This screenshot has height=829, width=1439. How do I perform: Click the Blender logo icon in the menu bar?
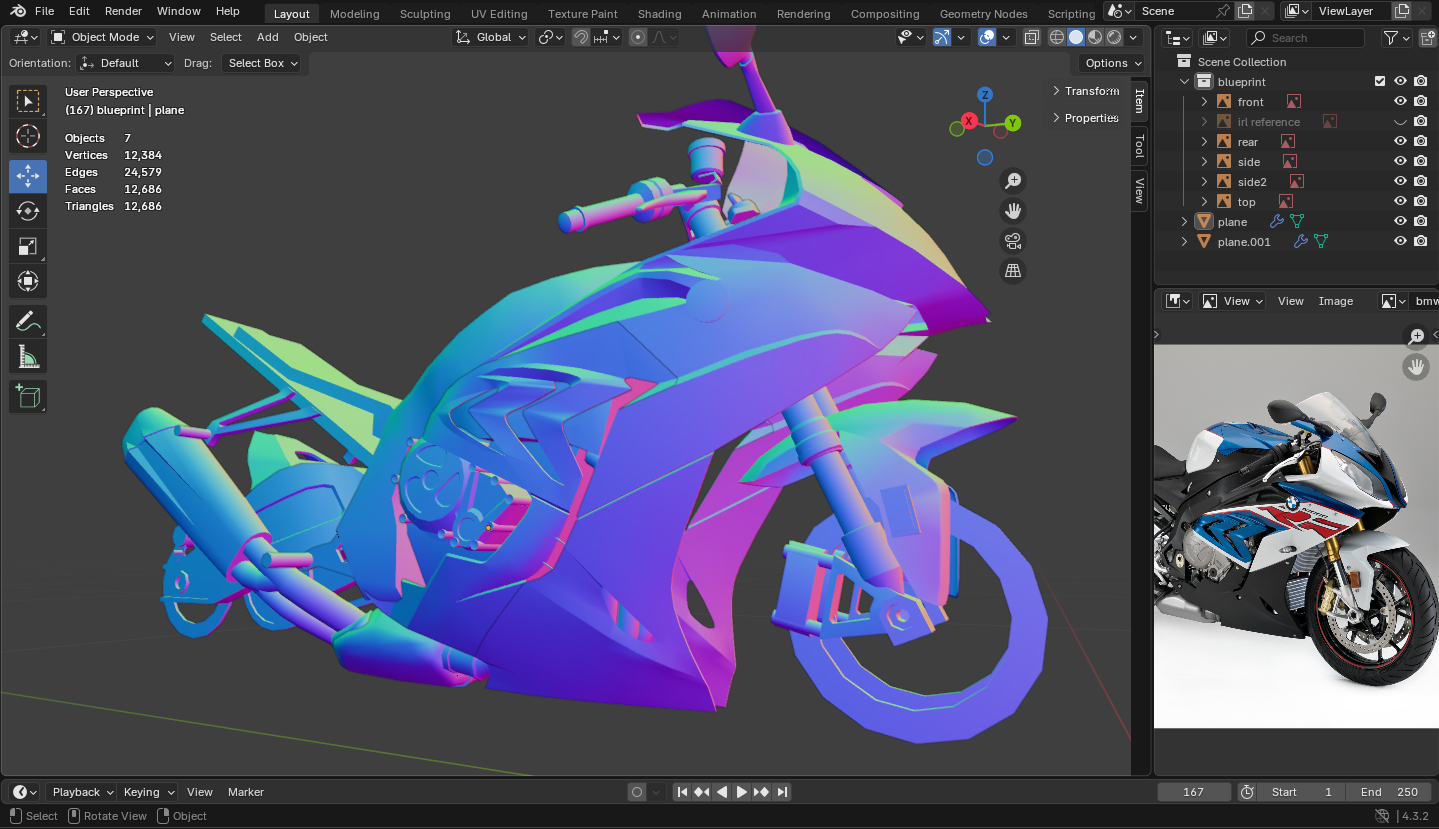click(18, 11)
